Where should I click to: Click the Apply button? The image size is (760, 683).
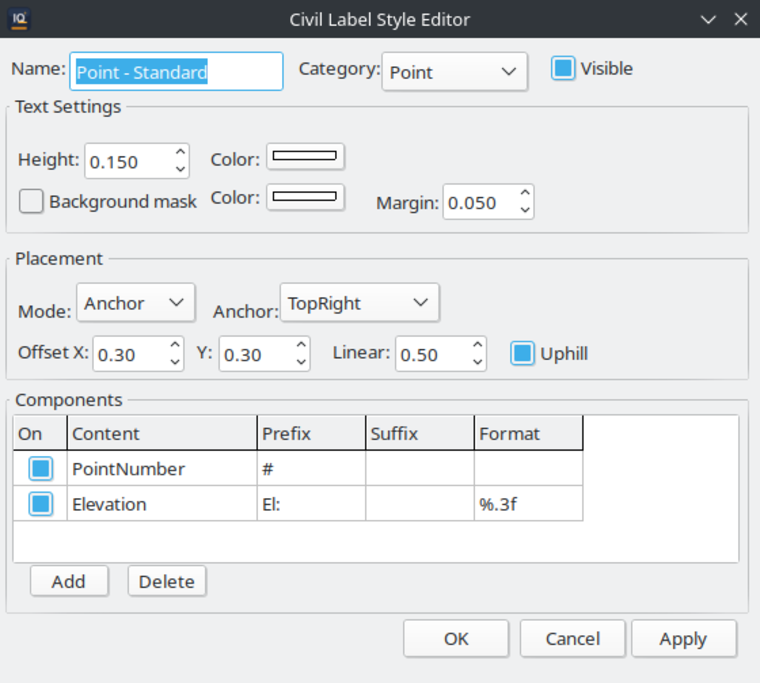coord(683,638)
